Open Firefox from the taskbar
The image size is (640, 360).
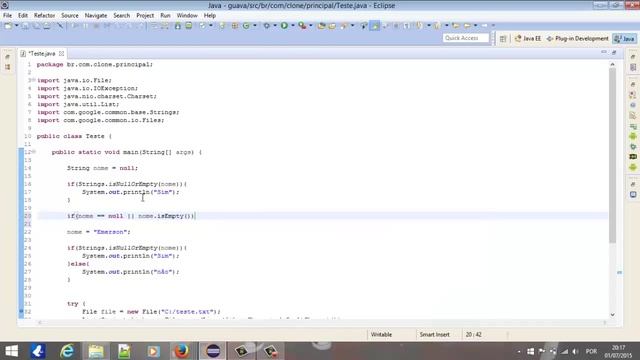pyautogui.click(x=181, y=351)
